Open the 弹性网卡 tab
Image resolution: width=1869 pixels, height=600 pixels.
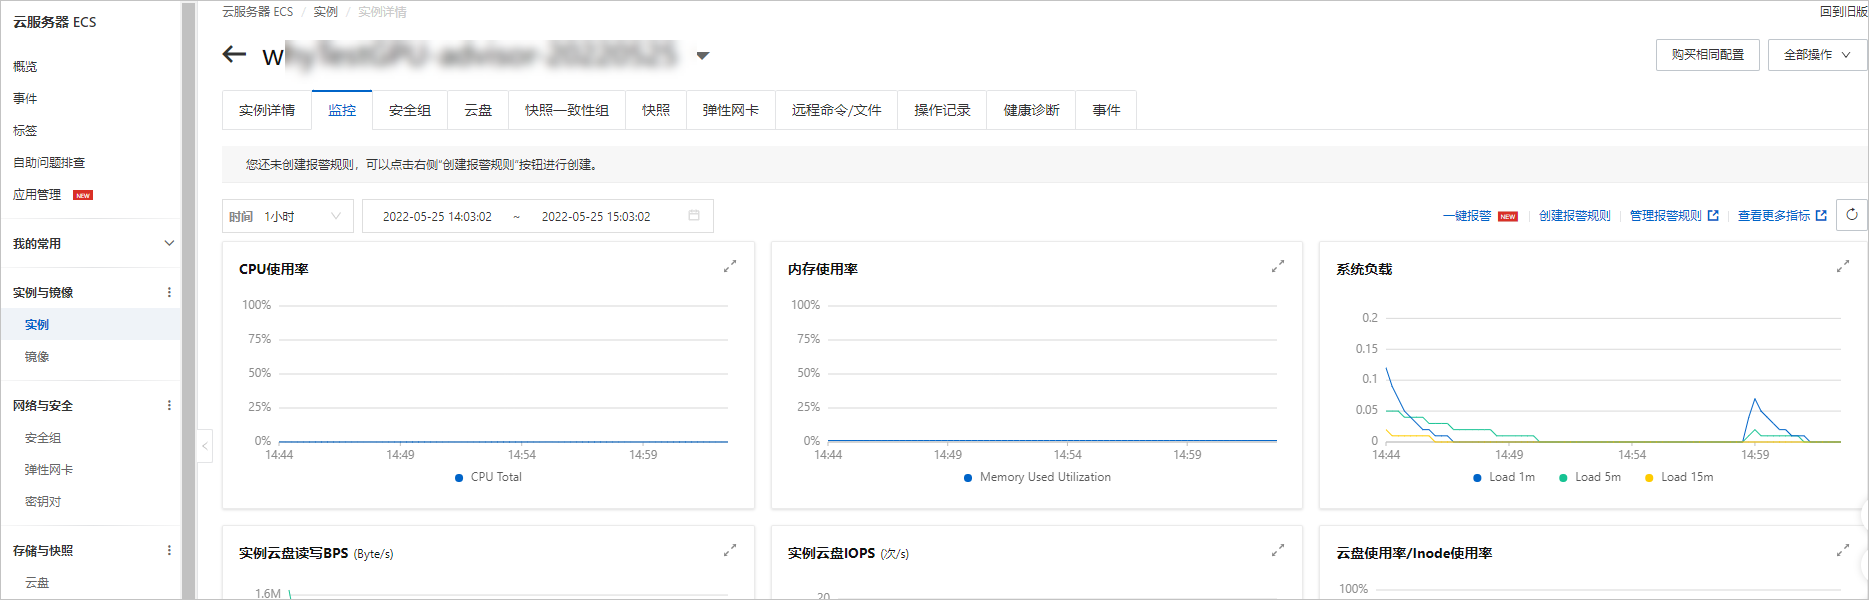(731, 110)
